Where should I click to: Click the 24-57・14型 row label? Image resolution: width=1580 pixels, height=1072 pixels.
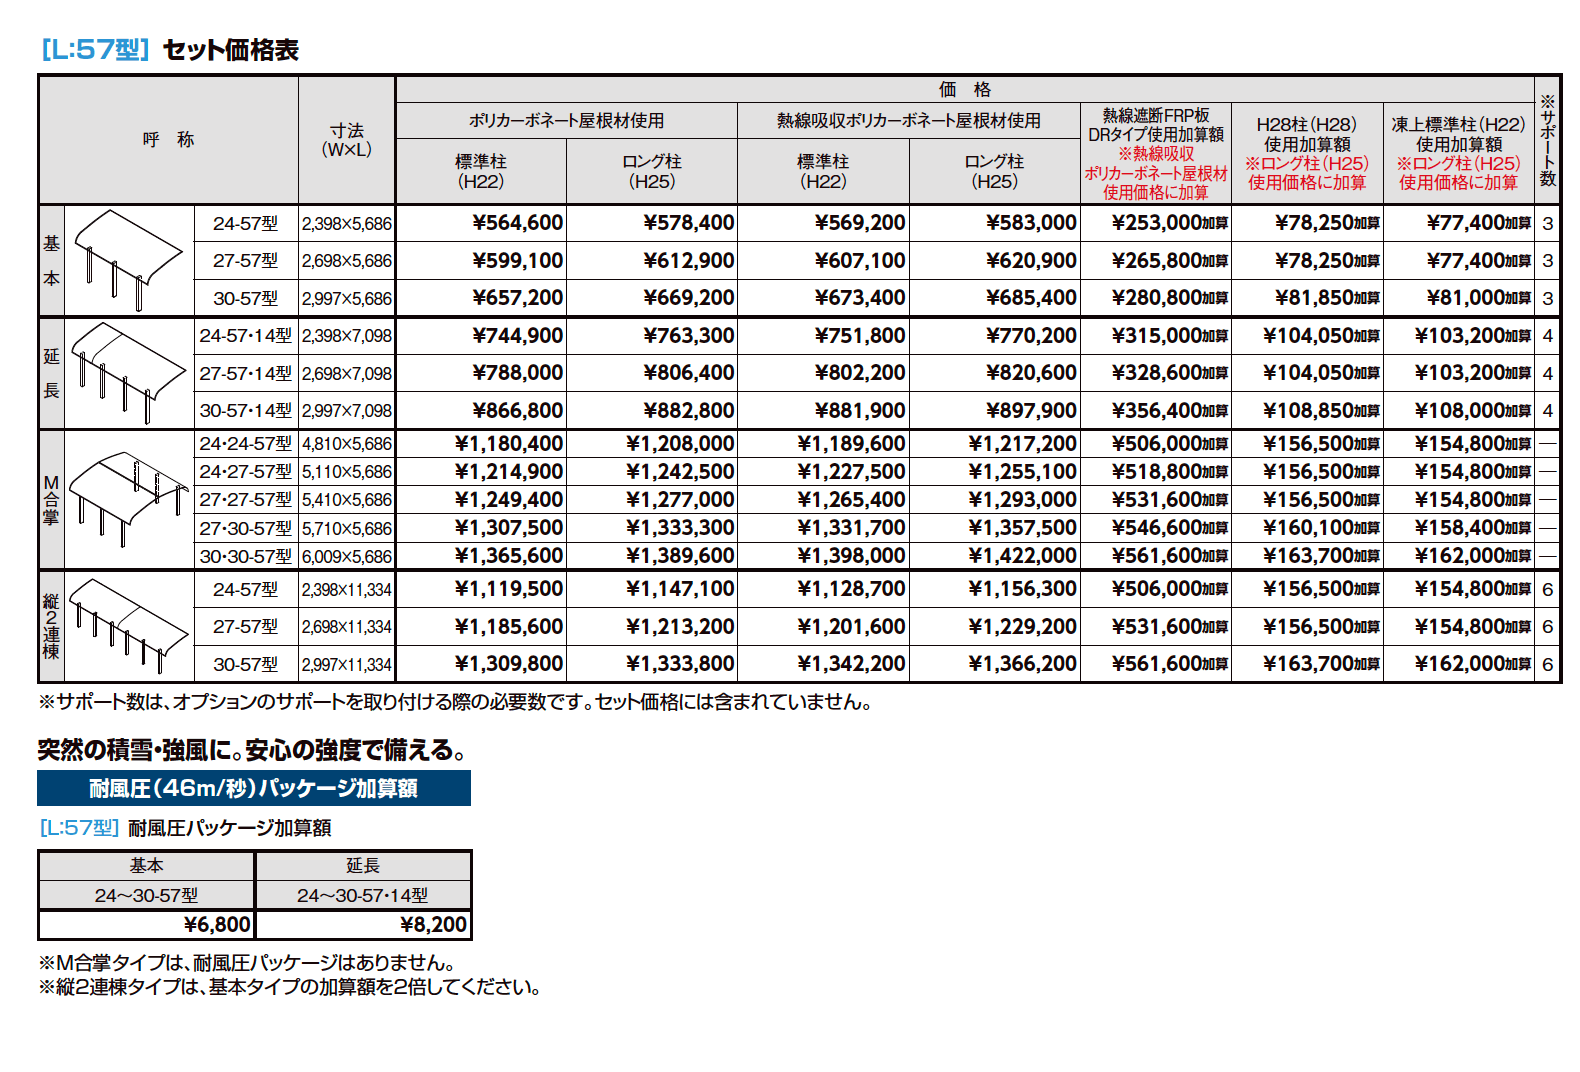point(246,336)
